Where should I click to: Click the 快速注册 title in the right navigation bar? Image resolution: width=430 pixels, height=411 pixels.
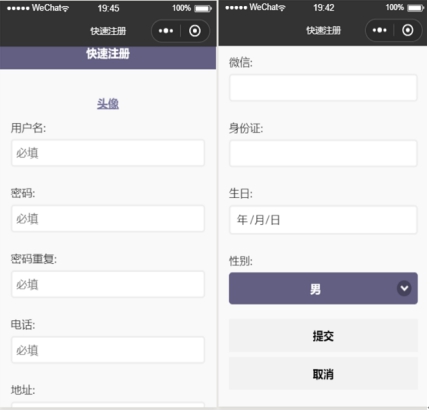click(x=323, y=30)
